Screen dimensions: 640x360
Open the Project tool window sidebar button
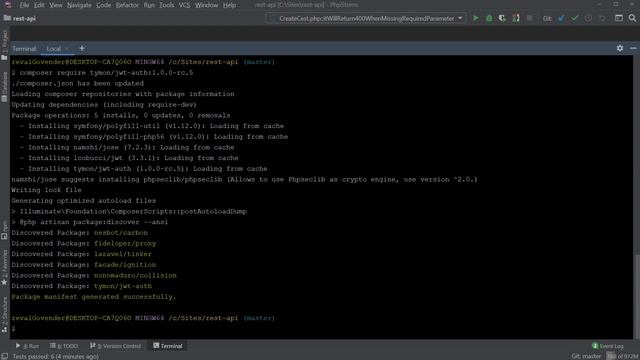[4, 45]
